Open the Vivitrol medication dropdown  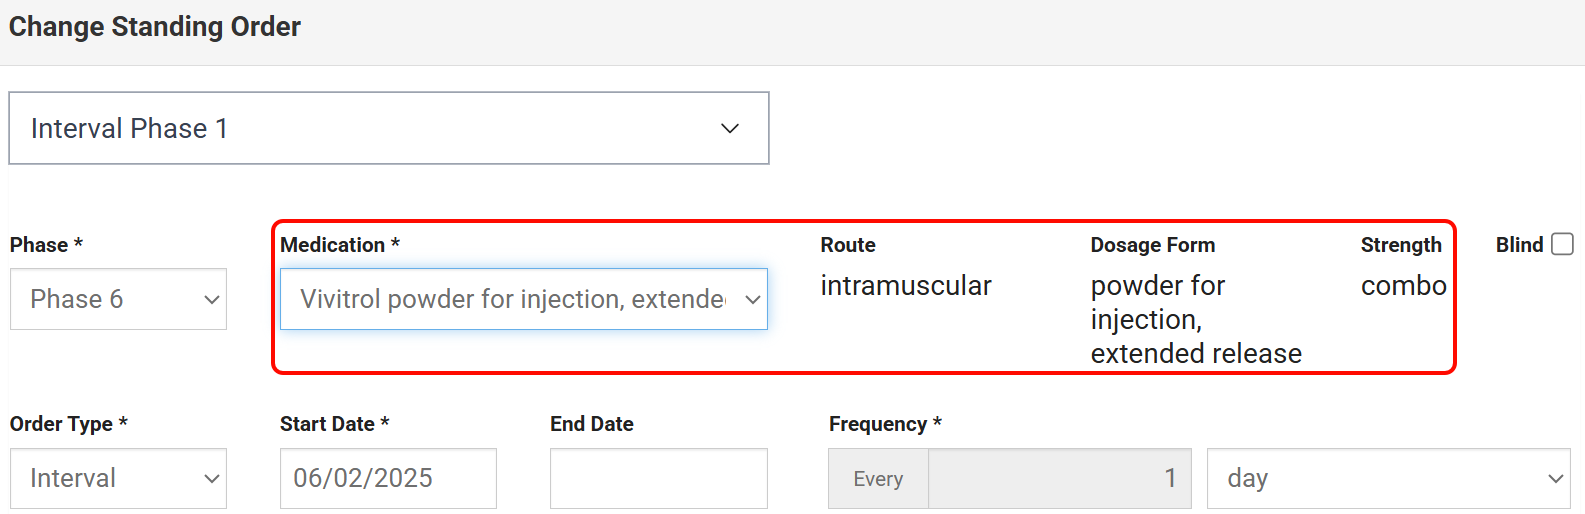[x=512, y=299]
